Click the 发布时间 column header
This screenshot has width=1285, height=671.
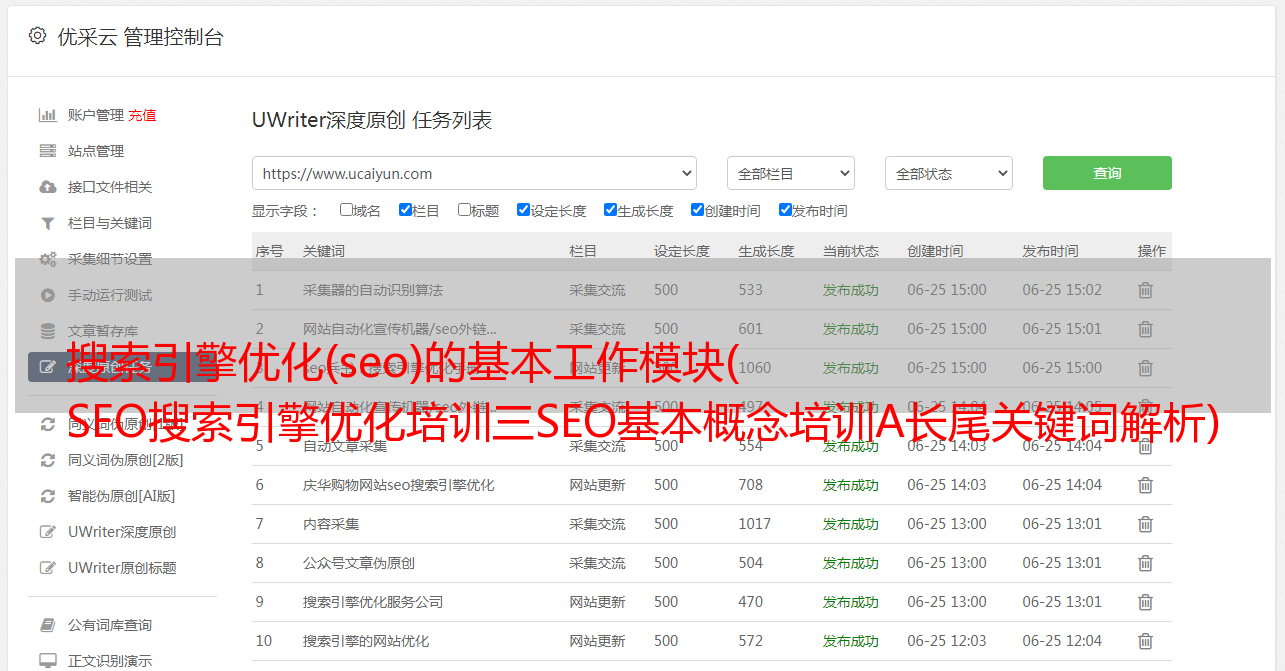point(1050,251)
